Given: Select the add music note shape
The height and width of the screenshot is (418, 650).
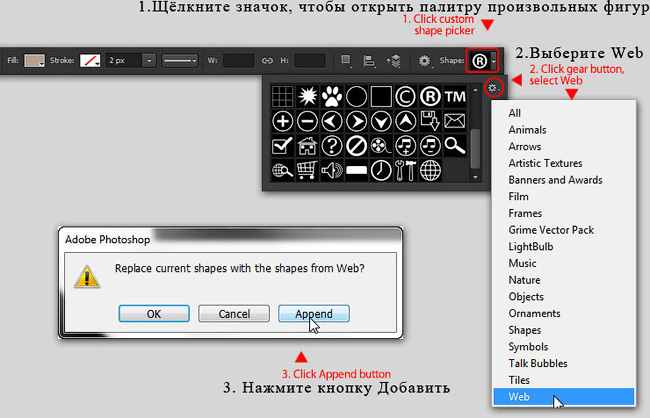Looking at the screenshot, I should click(405, 146).
